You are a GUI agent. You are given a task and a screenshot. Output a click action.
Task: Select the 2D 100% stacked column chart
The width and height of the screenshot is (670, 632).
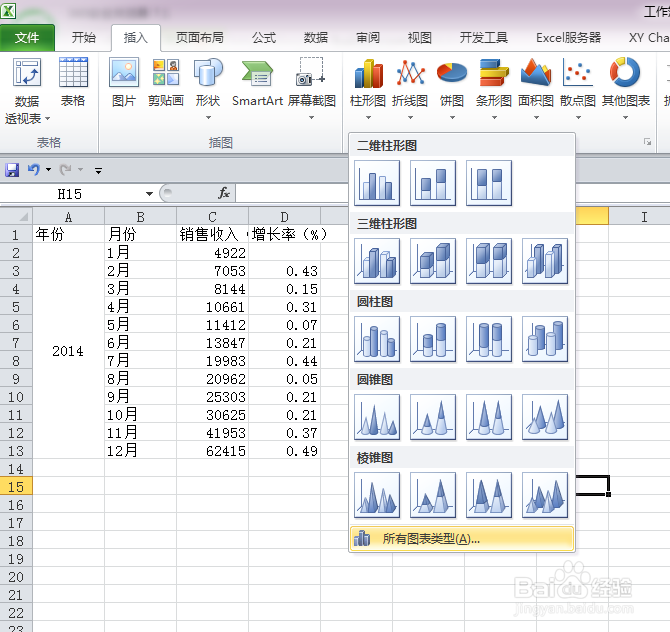click(x=489, y=183)
